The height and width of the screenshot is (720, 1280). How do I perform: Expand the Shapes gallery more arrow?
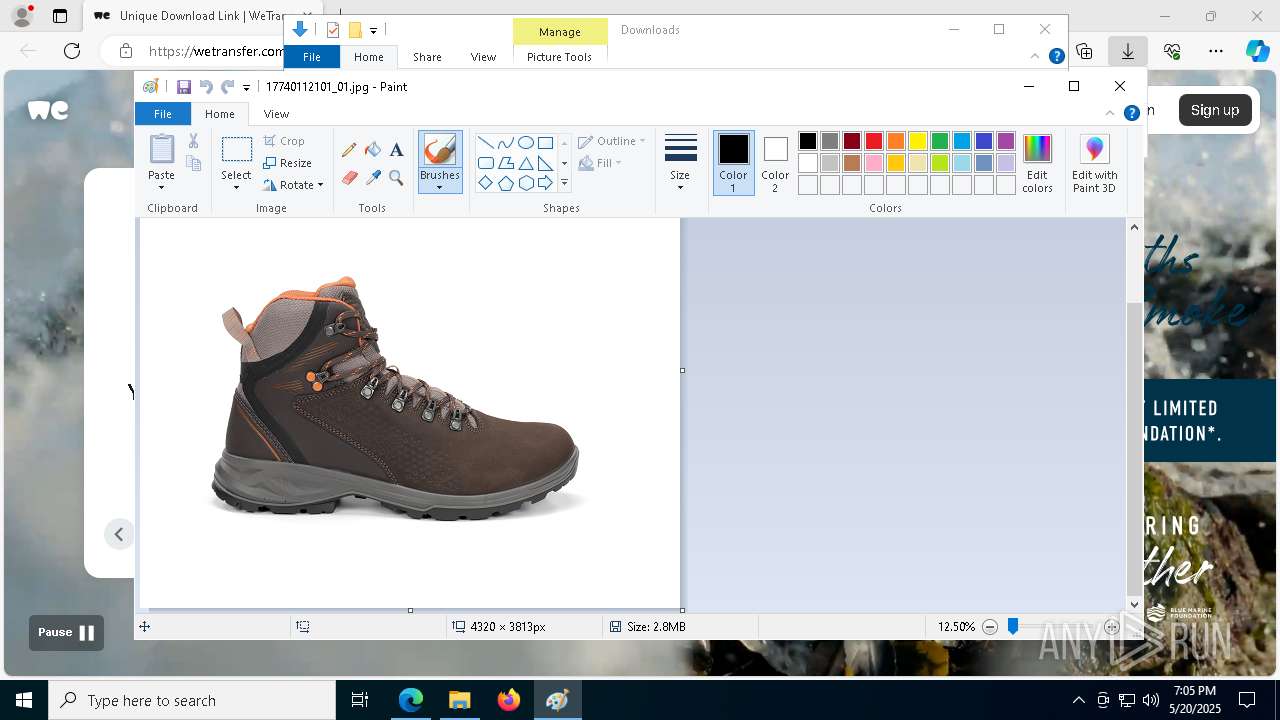coord(564,183)
